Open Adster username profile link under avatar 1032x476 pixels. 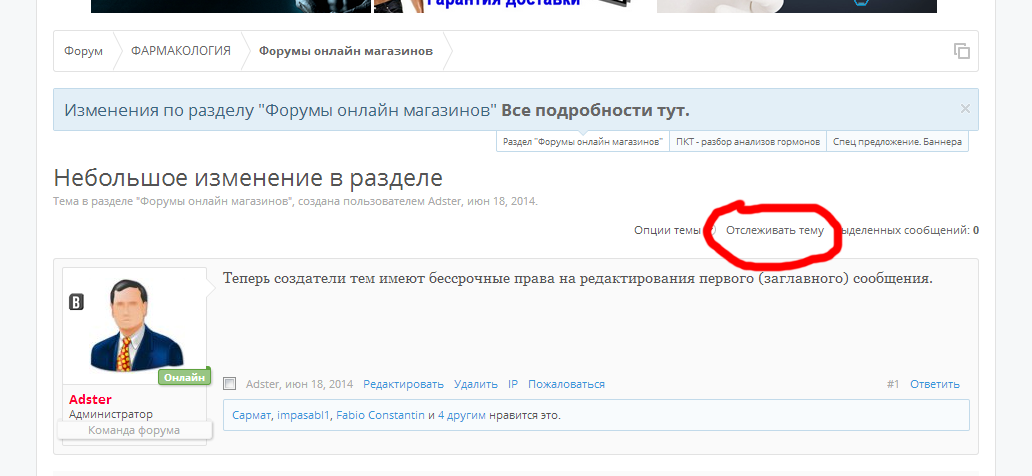coord(90,399)
